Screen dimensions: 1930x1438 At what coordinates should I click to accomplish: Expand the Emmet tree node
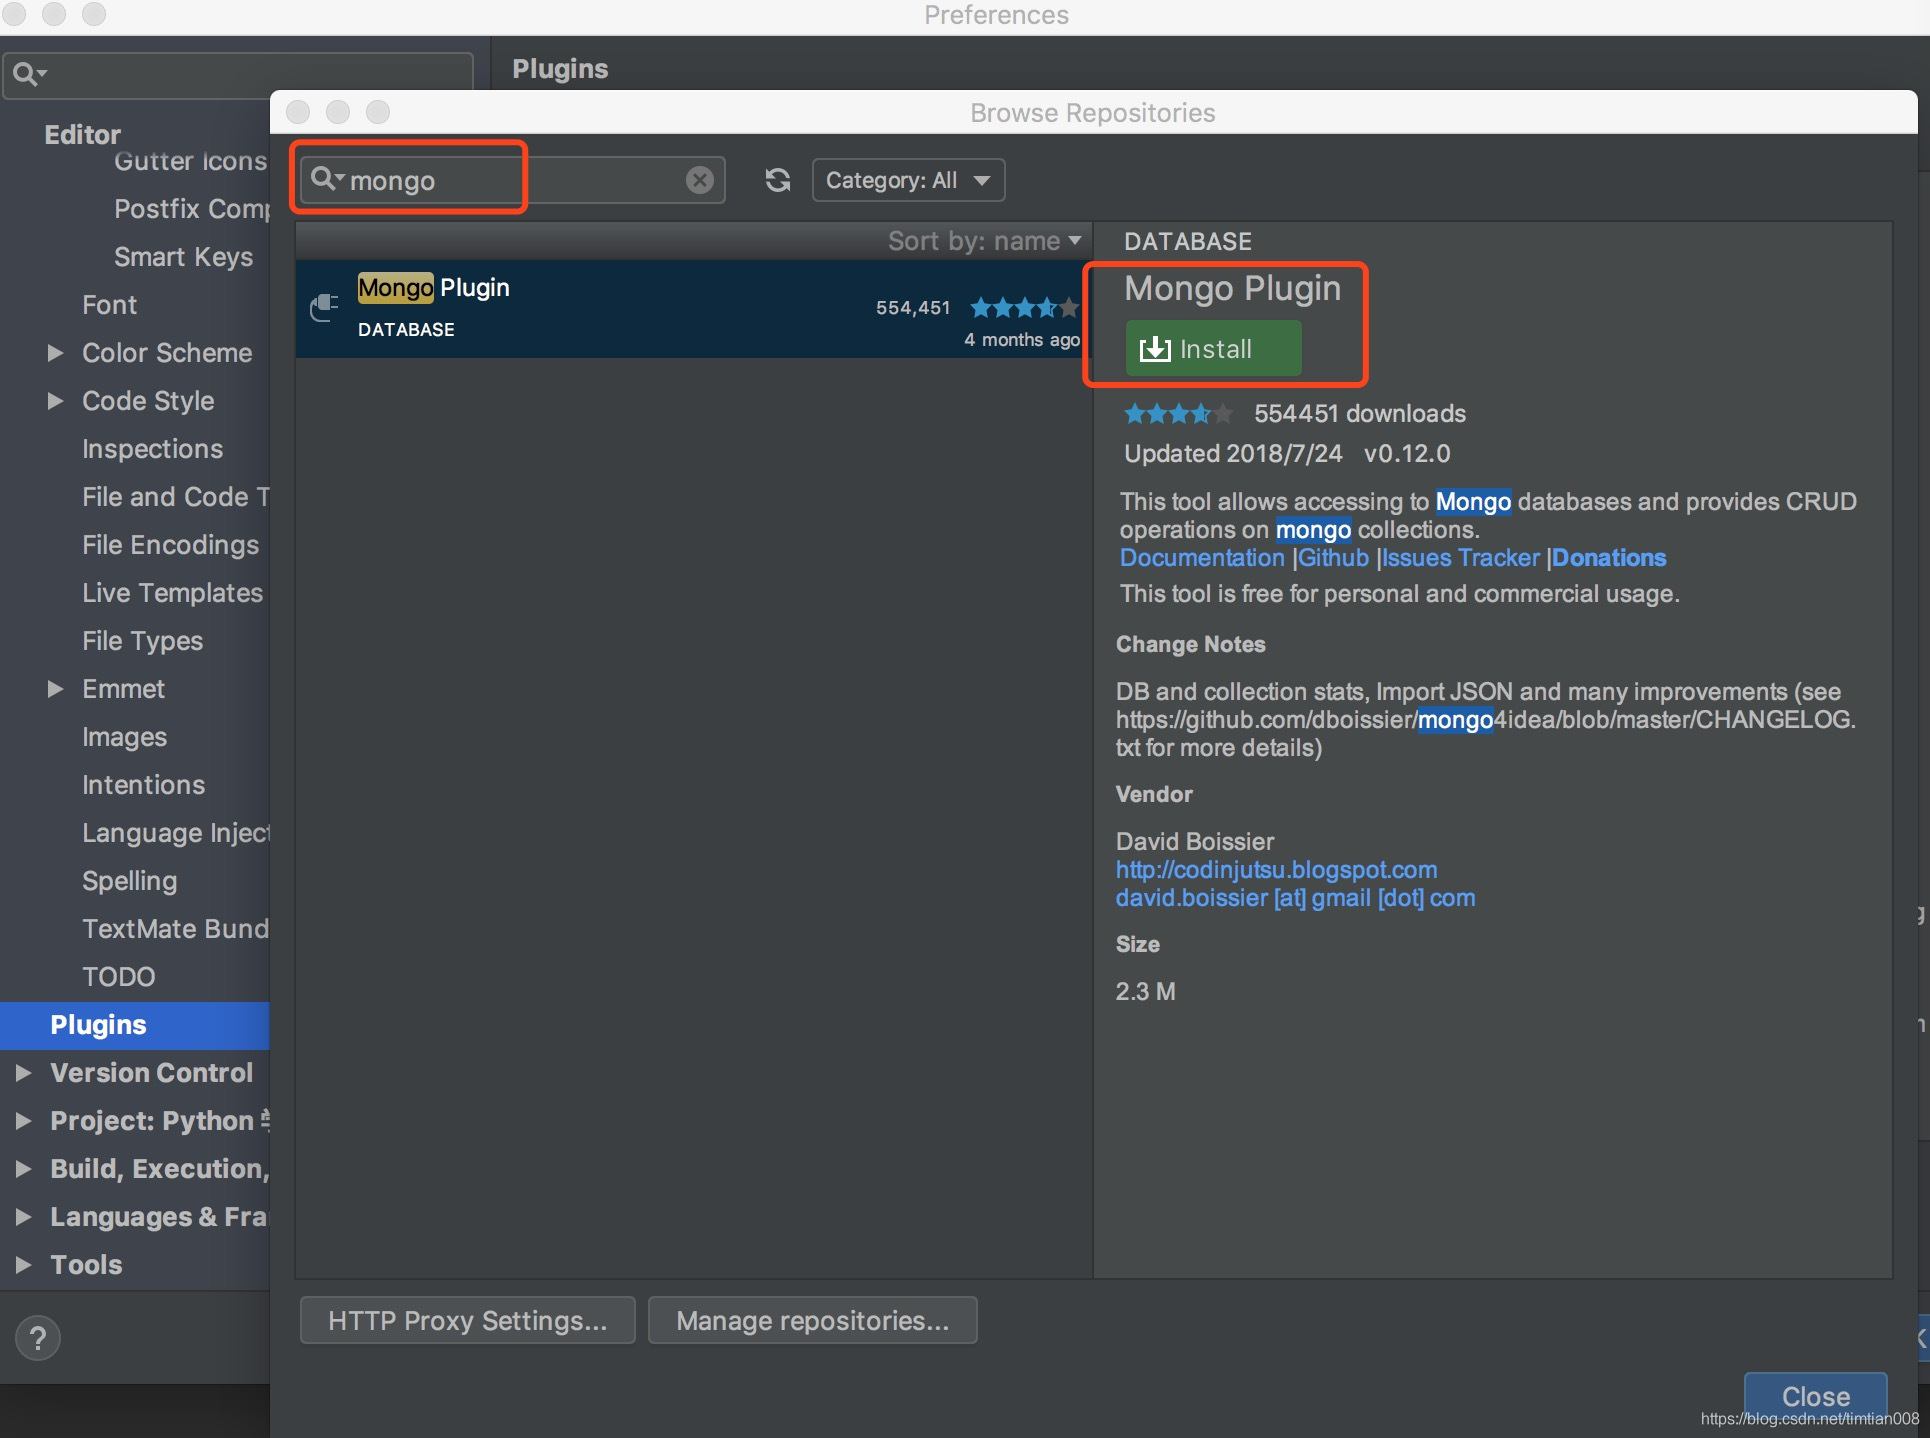click(56, 689)
